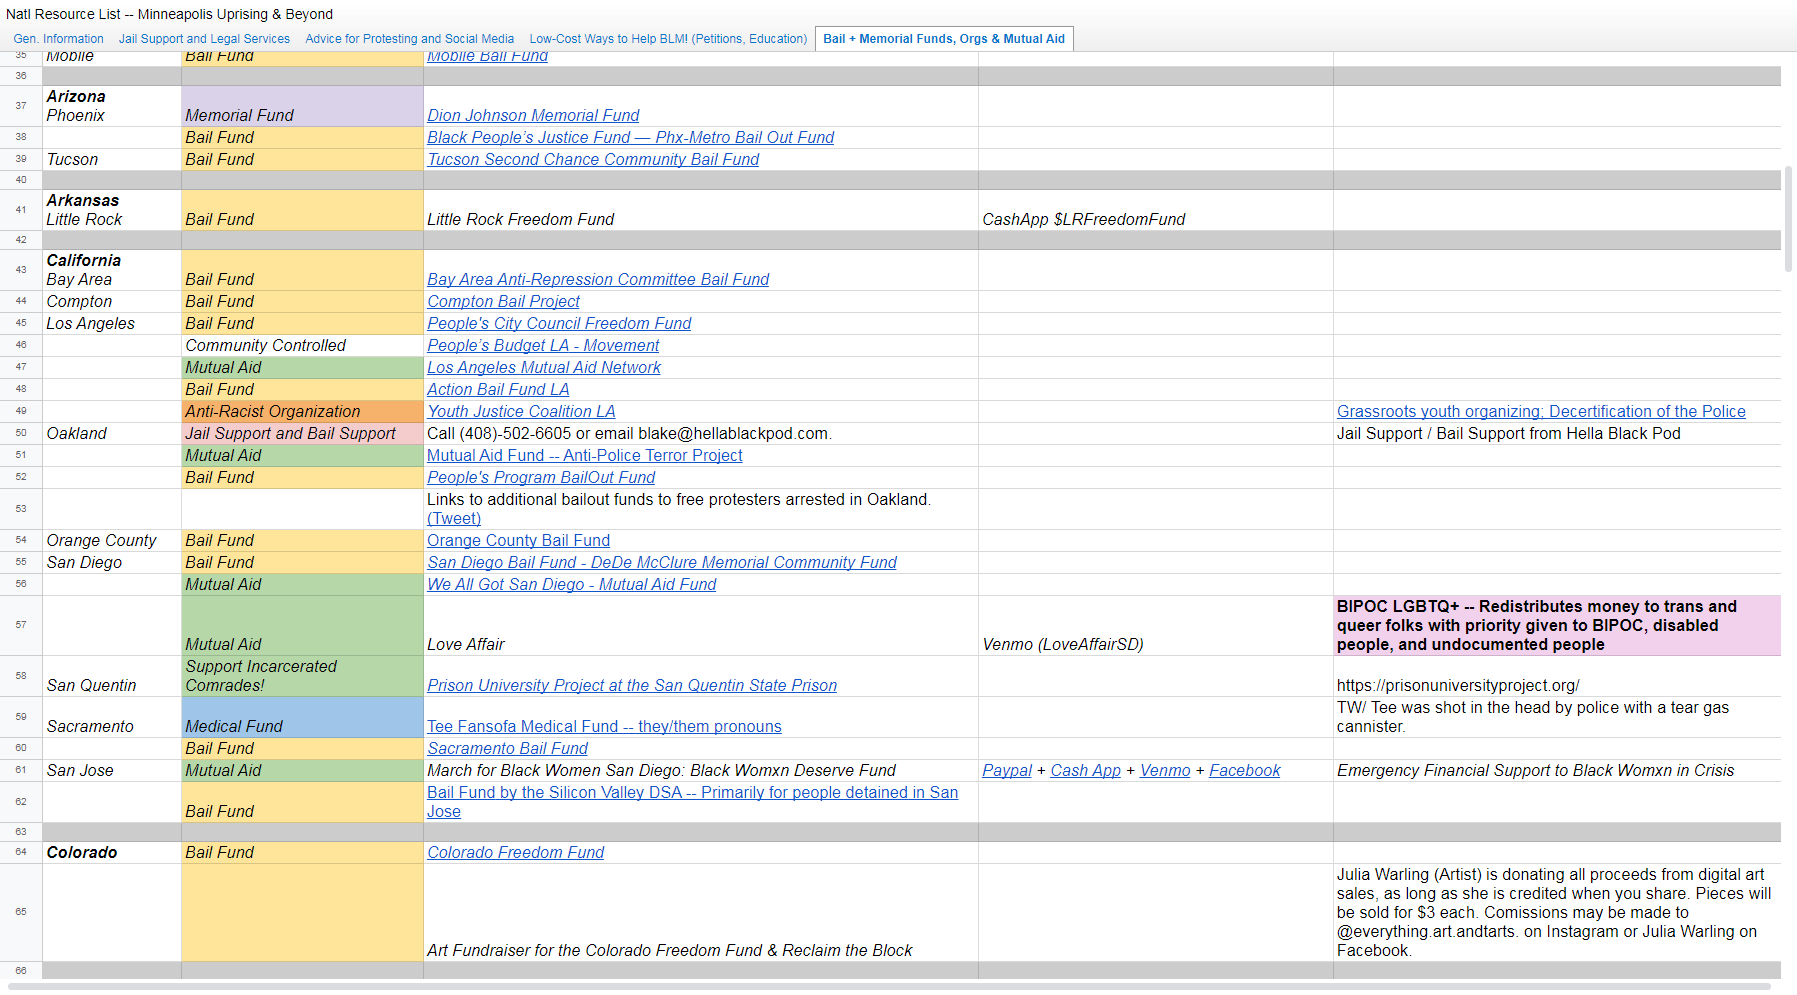Open the Jail Support and Legal Services tab
1797x995 pixels.
tap(204, 39)
